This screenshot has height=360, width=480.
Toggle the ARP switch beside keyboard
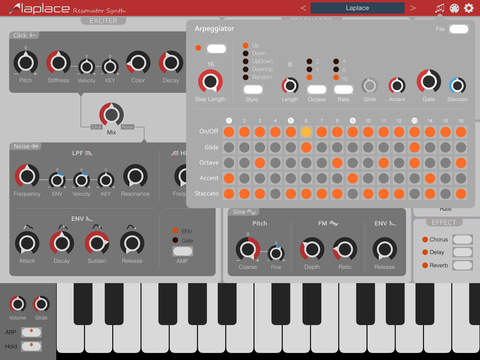point(31,332)
